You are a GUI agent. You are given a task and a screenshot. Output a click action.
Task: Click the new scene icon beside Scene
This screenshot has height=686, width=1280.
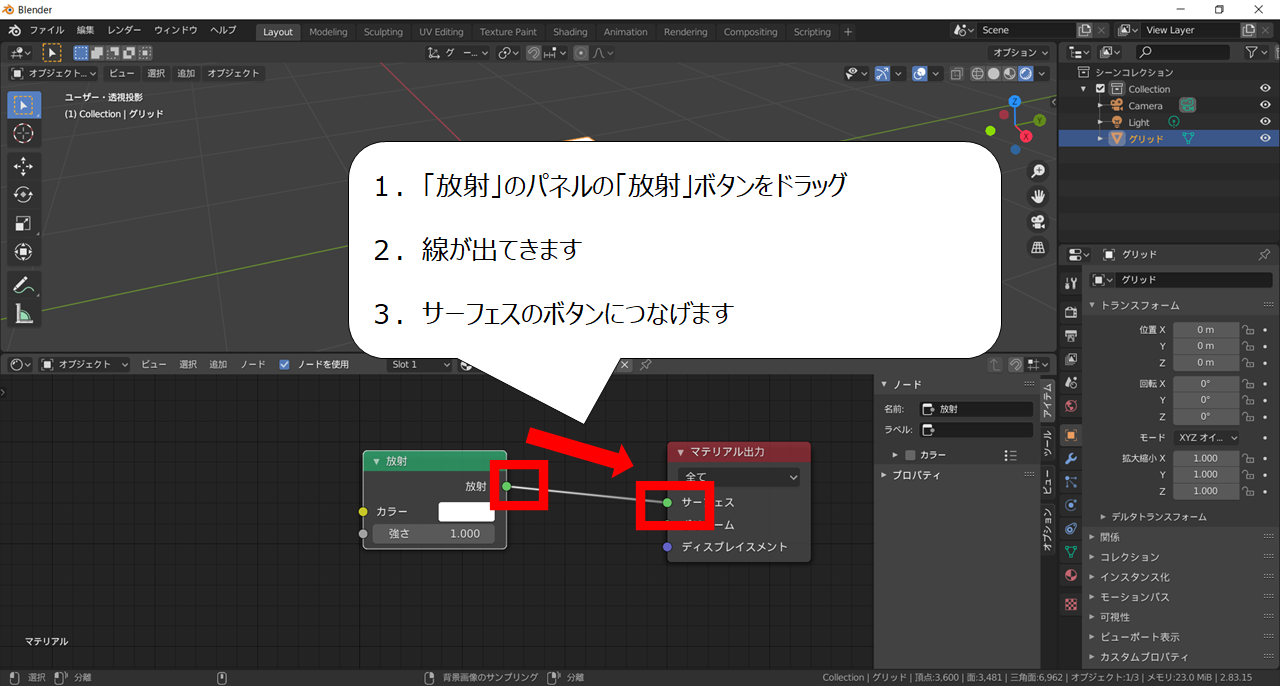(1085, 31)
